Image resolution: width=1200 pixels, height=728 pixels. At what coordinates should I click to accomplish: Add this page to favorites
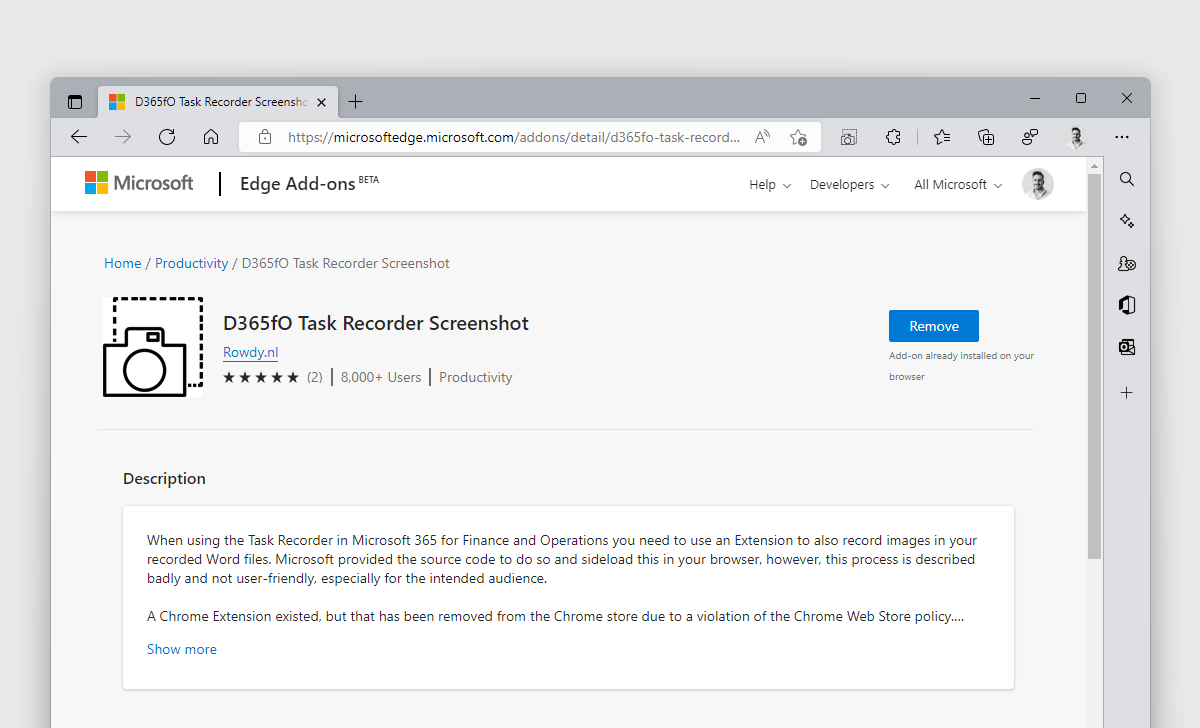[x=798, y=137]
